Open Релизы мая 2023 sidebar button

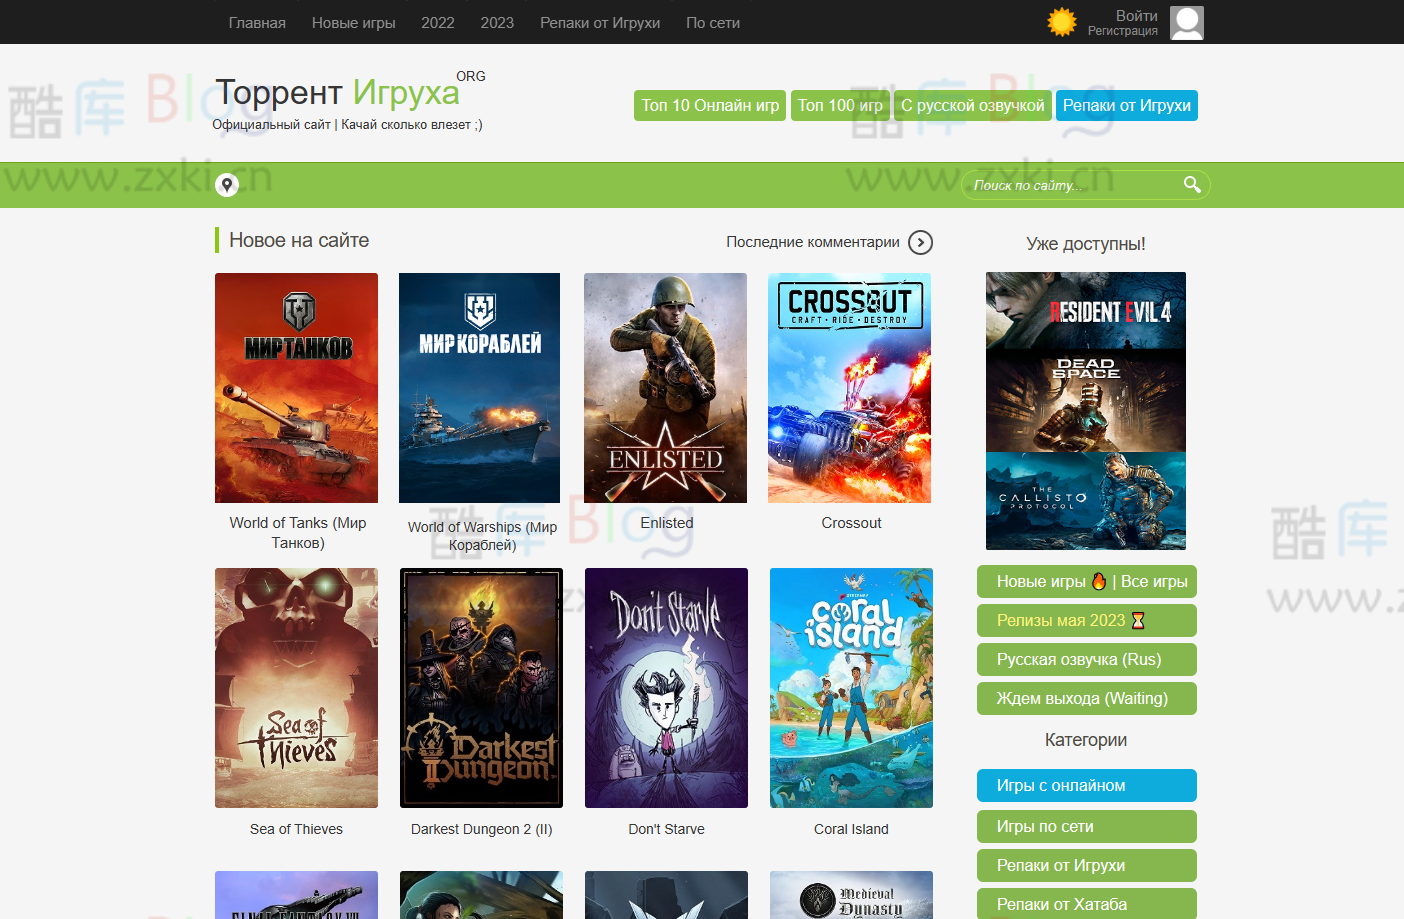point(1086,621)
